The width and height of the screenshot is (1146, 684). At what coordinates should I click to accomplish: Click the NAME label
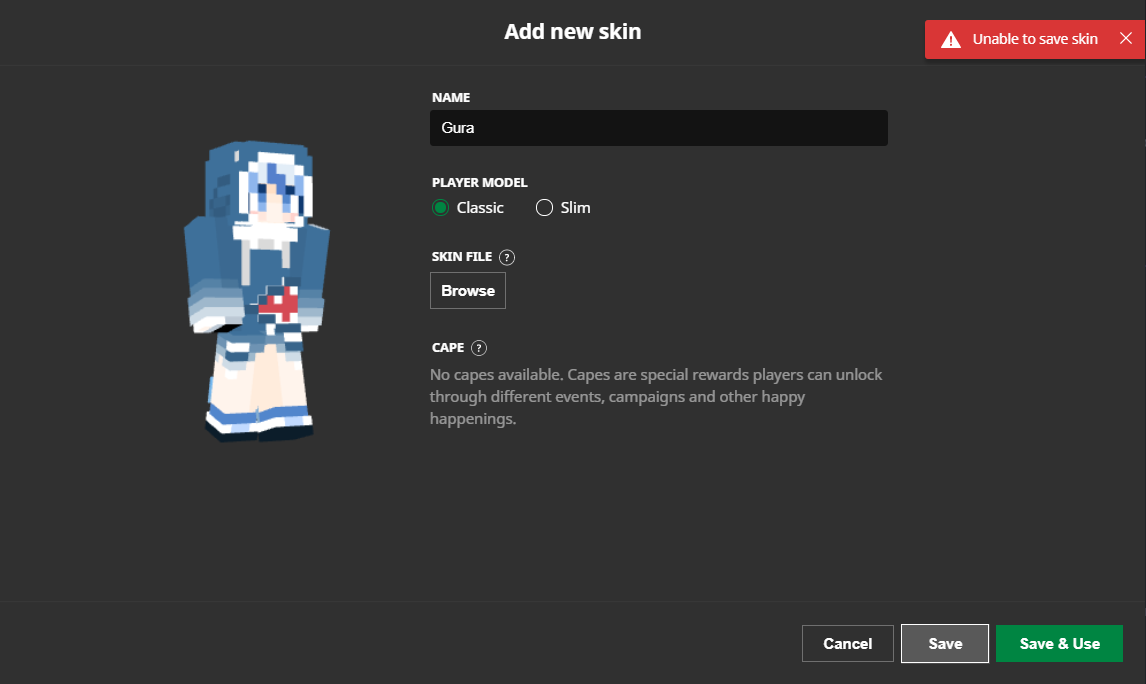(451, 97)
